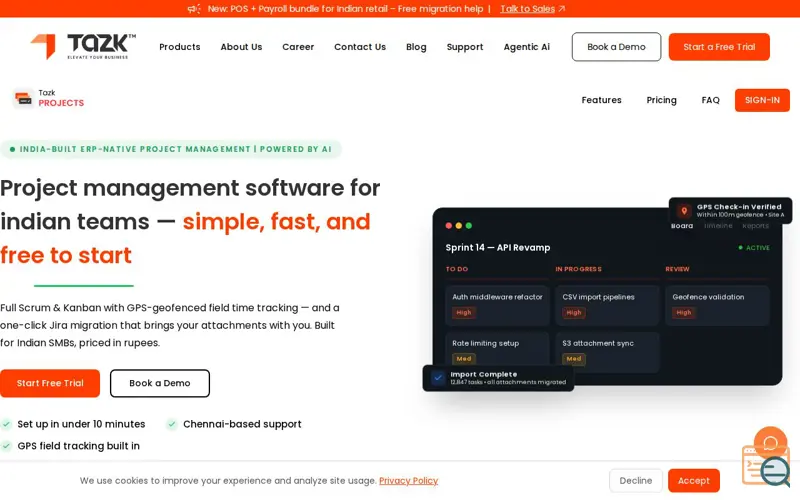Open the Support menu item

point(465,47)
